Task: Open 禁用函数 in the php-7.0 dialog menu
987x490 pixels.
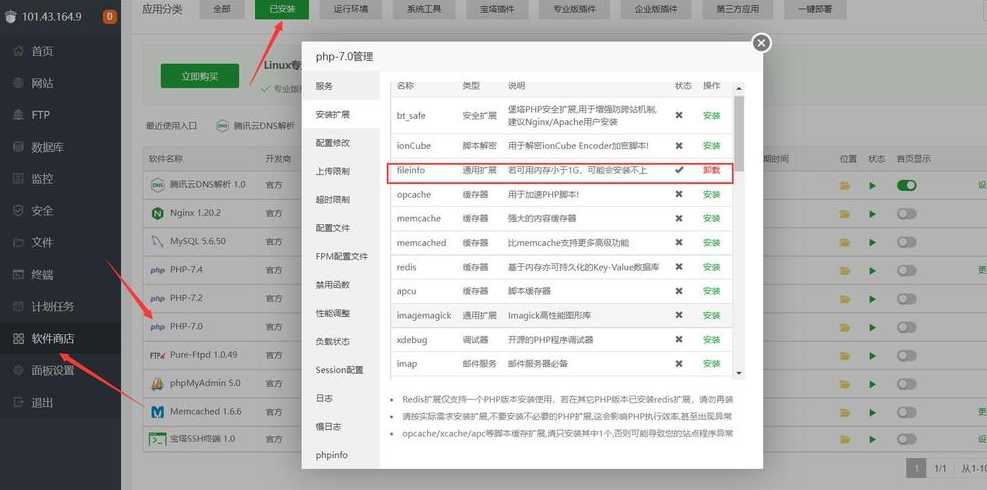Action: click(x=341, y=285)
